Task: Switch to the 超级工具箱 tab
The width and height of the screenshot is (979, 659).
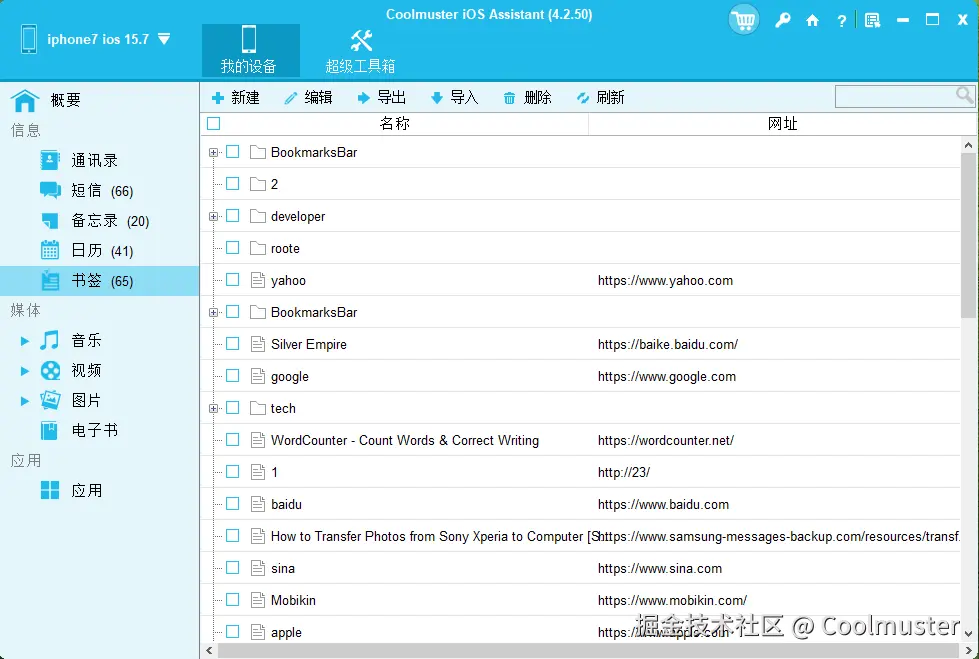Action: pos(360,51)
